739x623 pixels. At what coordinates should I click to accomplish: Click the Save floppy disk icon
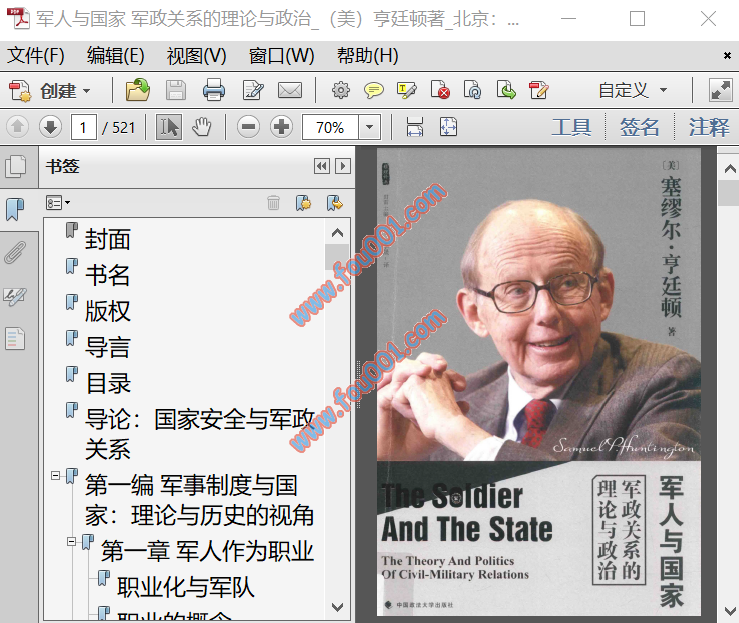coord(176,90)
